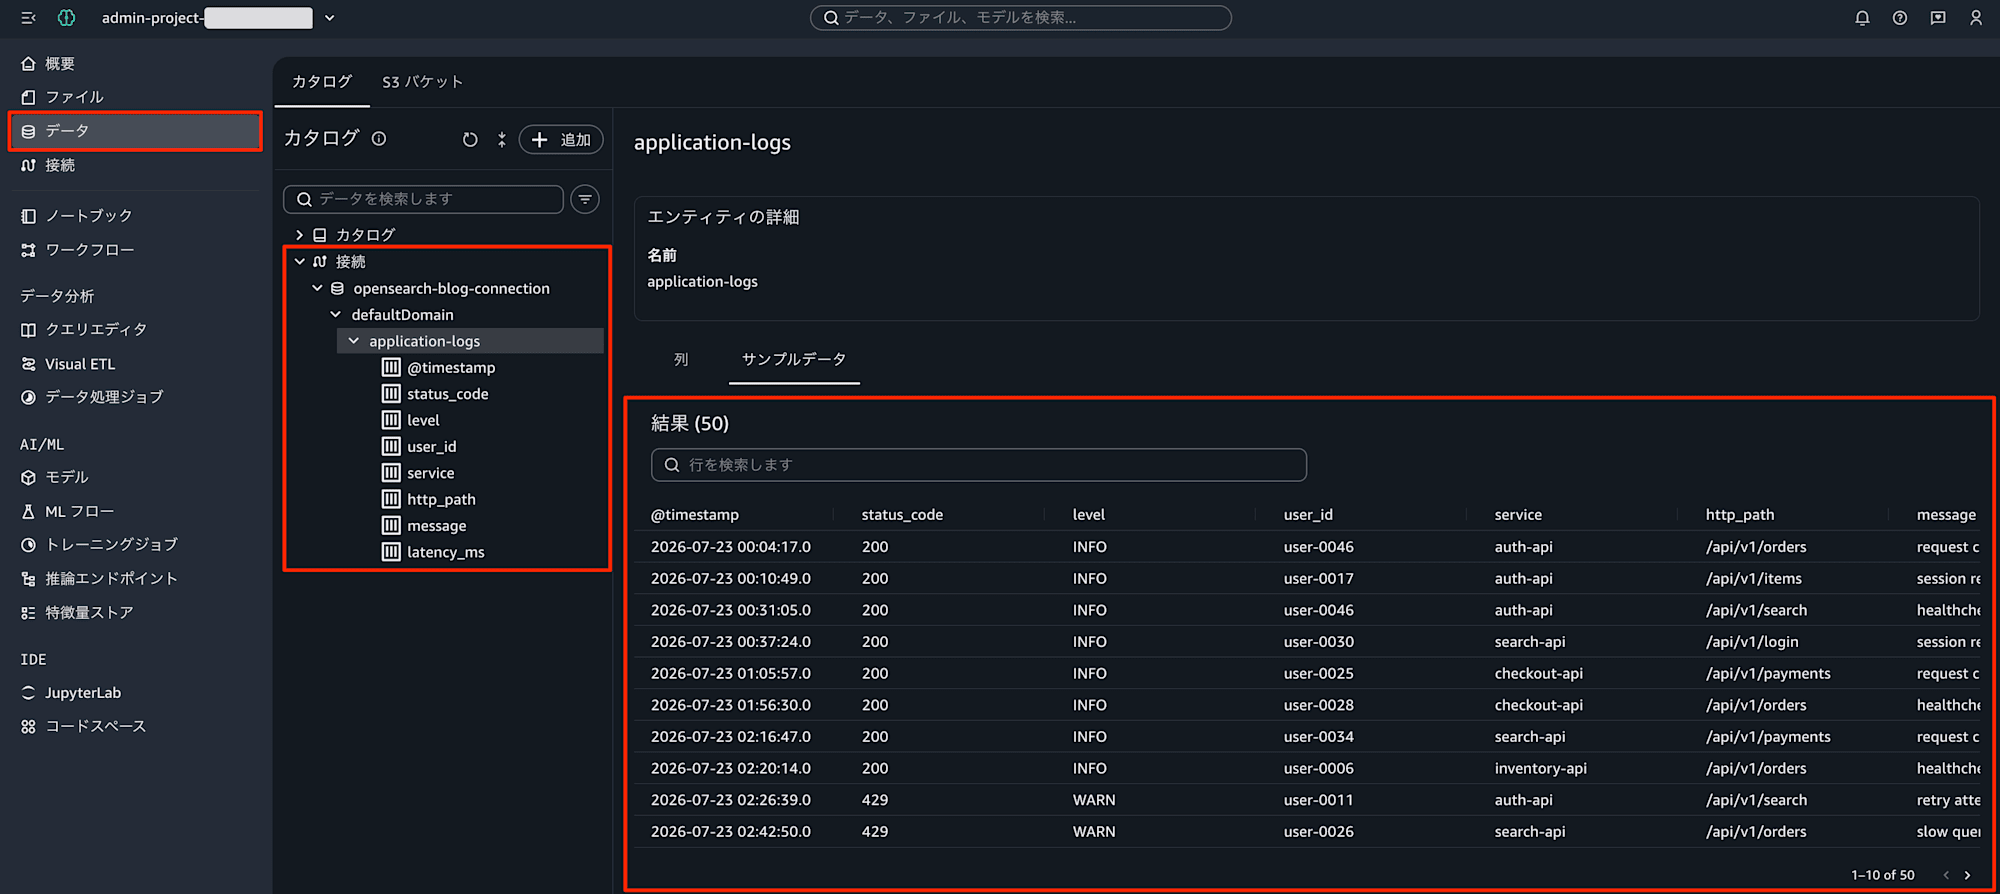Screen dimensions: 2000x894
Task: Click the info icon beside カタログ heading
Action: (x=379, y=139)
